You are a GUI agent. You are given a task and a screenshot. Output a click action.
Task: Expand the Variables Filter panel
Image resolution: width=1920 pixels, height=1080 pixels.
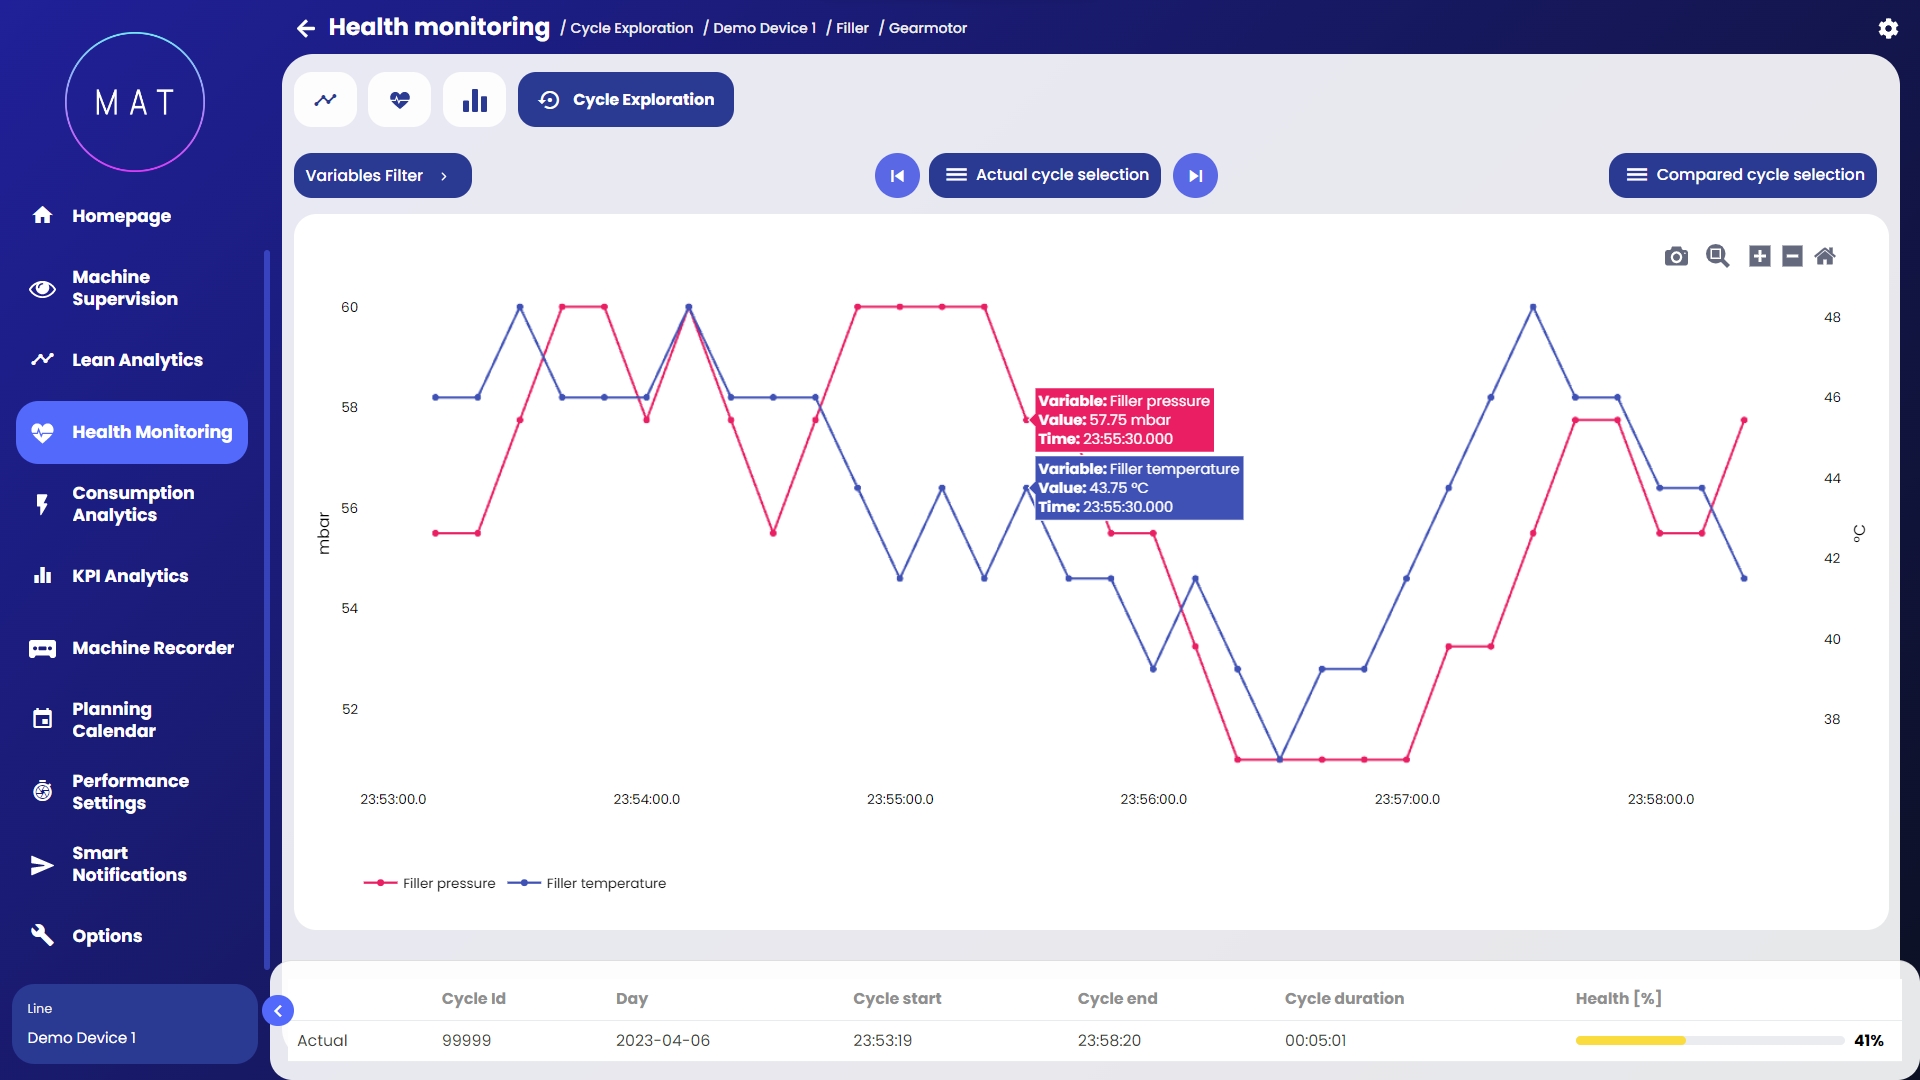pos(382,176)
